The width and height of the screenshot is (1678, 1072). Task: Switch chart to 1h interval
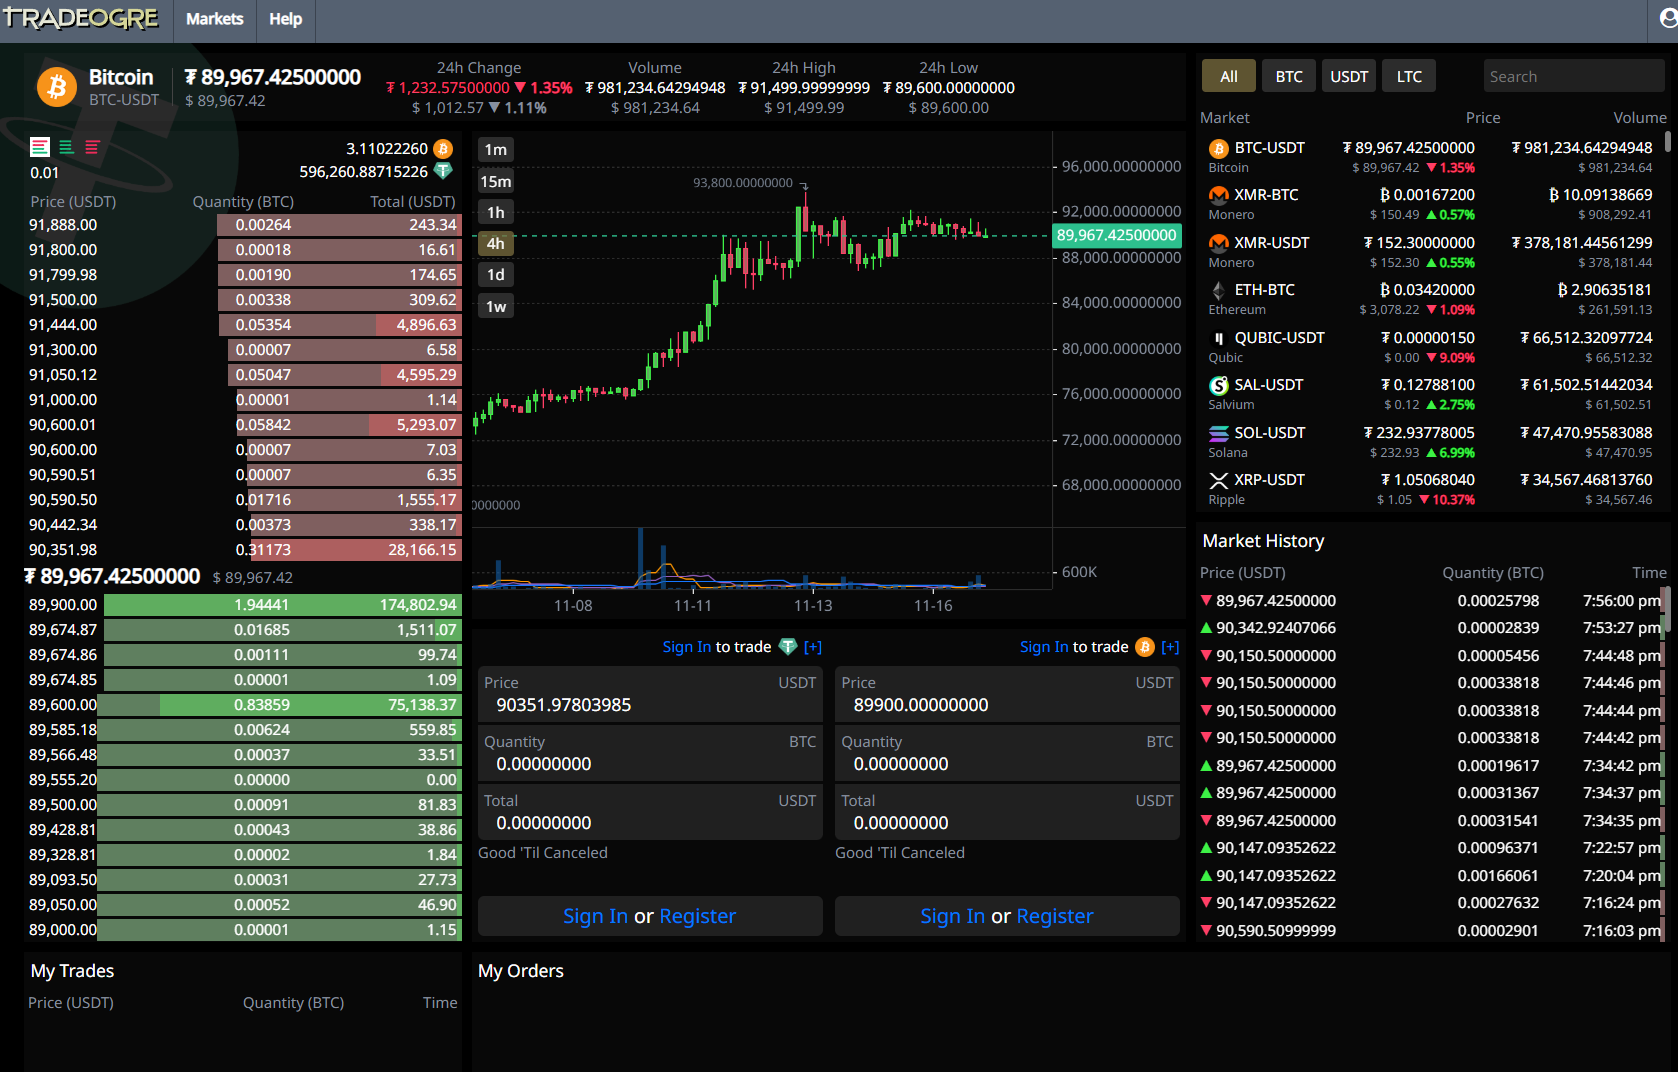coord(496,212)
